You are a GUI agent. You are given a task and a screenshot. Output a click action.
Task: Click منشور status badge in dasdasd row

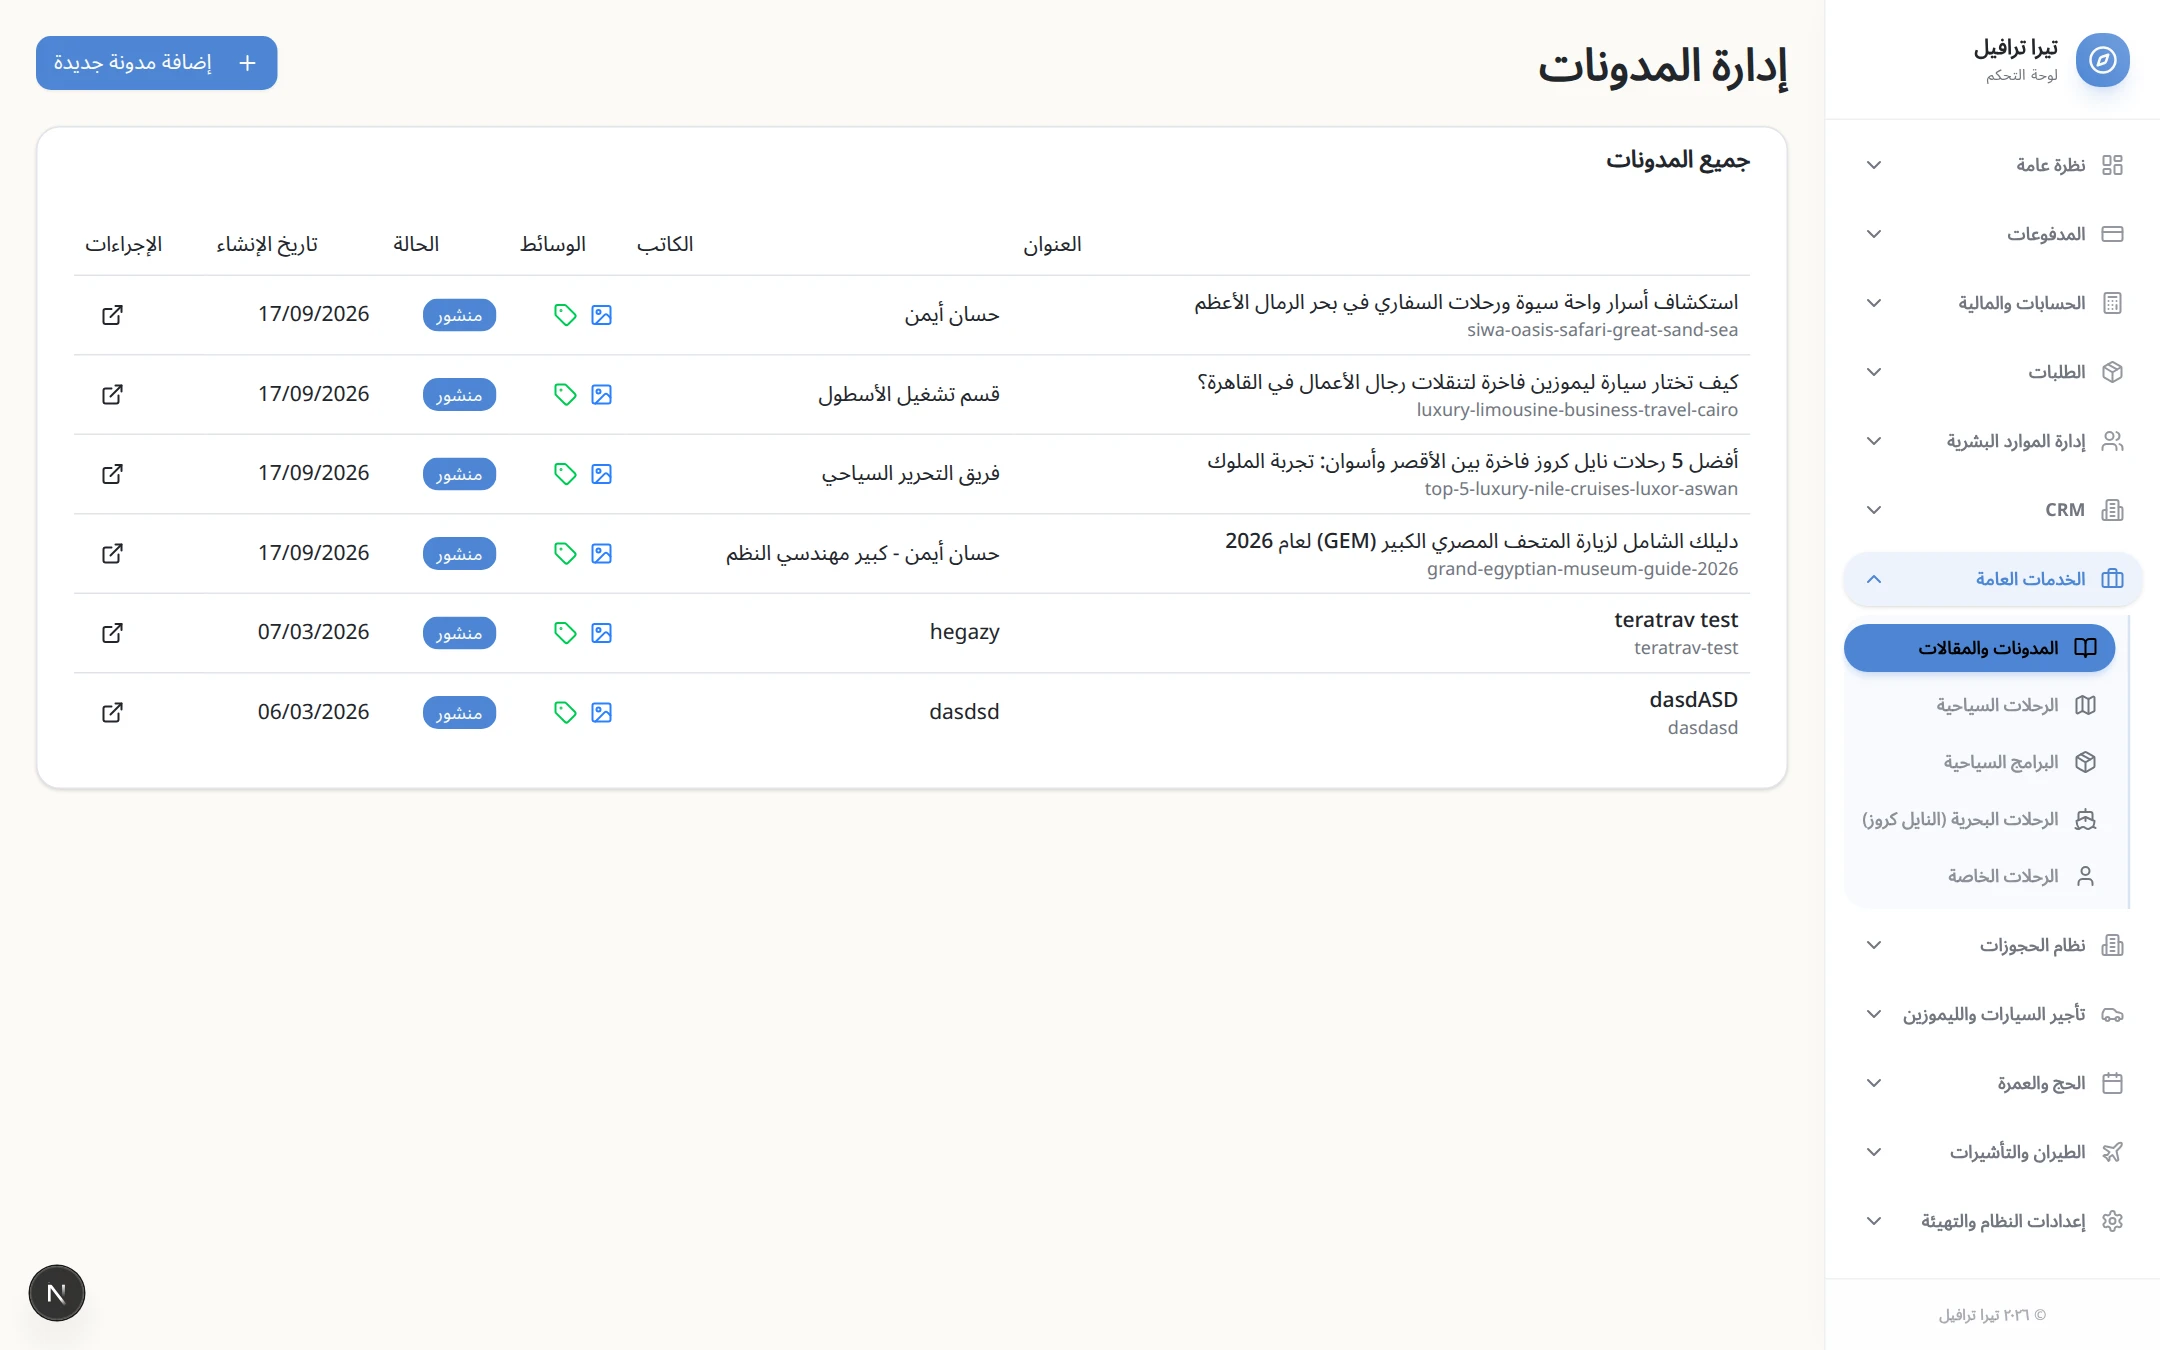(459, 712)
